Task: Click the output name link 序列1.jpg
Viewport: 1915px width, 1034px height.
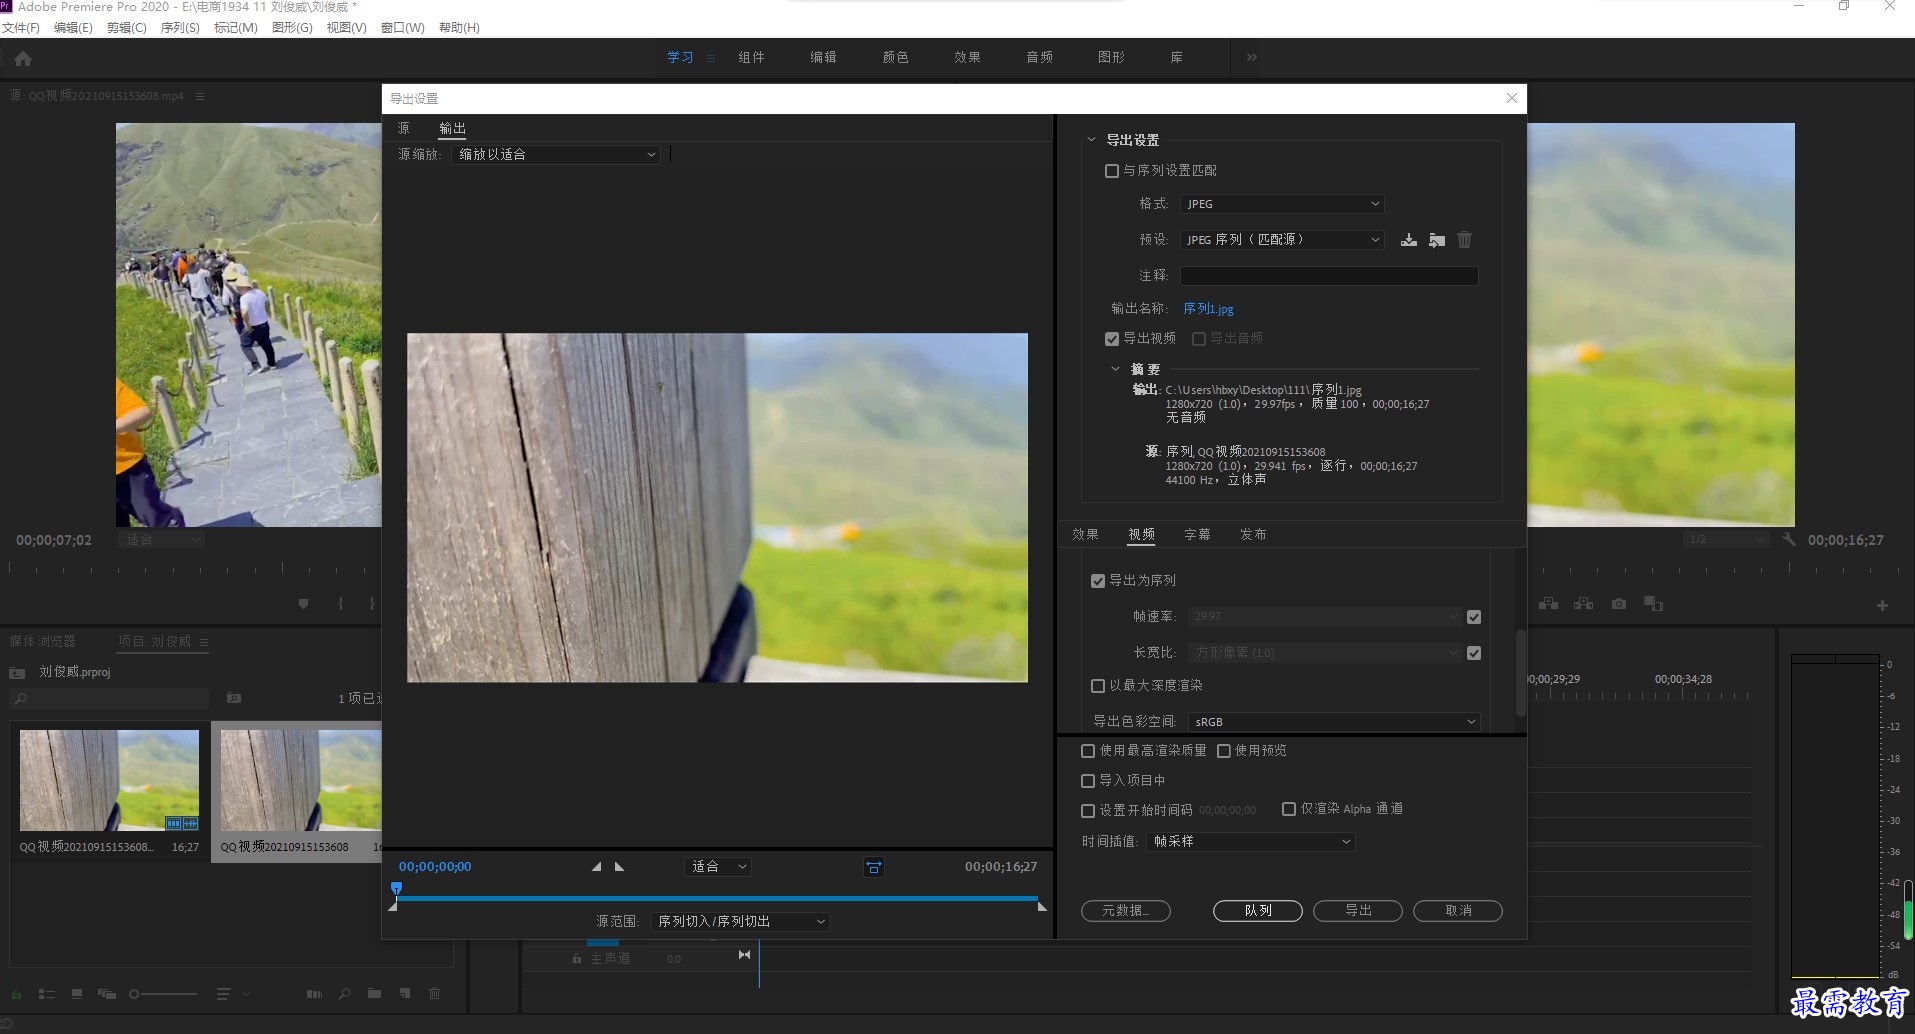Action: [x=1208, y=309]
